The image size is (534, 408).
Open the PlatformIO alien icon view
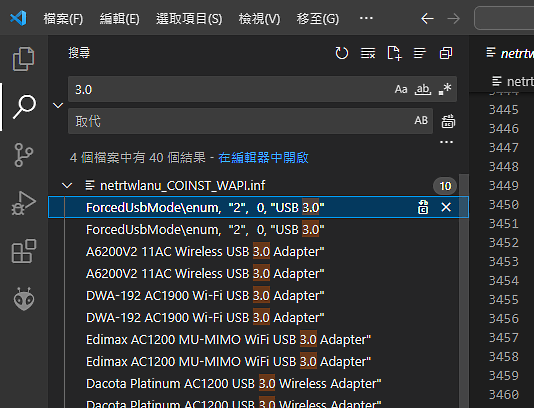(23, 299)
